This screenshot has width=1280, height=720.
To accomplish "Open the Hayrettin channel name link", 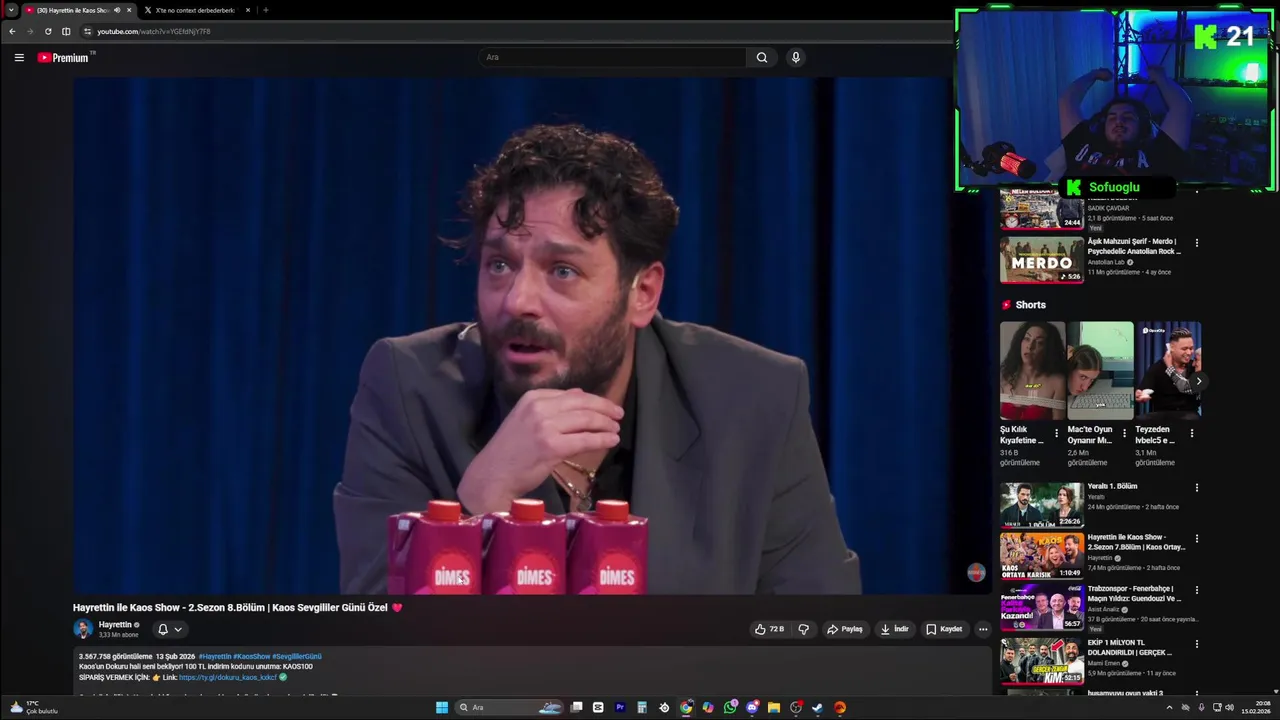I will tap(115, 625).
